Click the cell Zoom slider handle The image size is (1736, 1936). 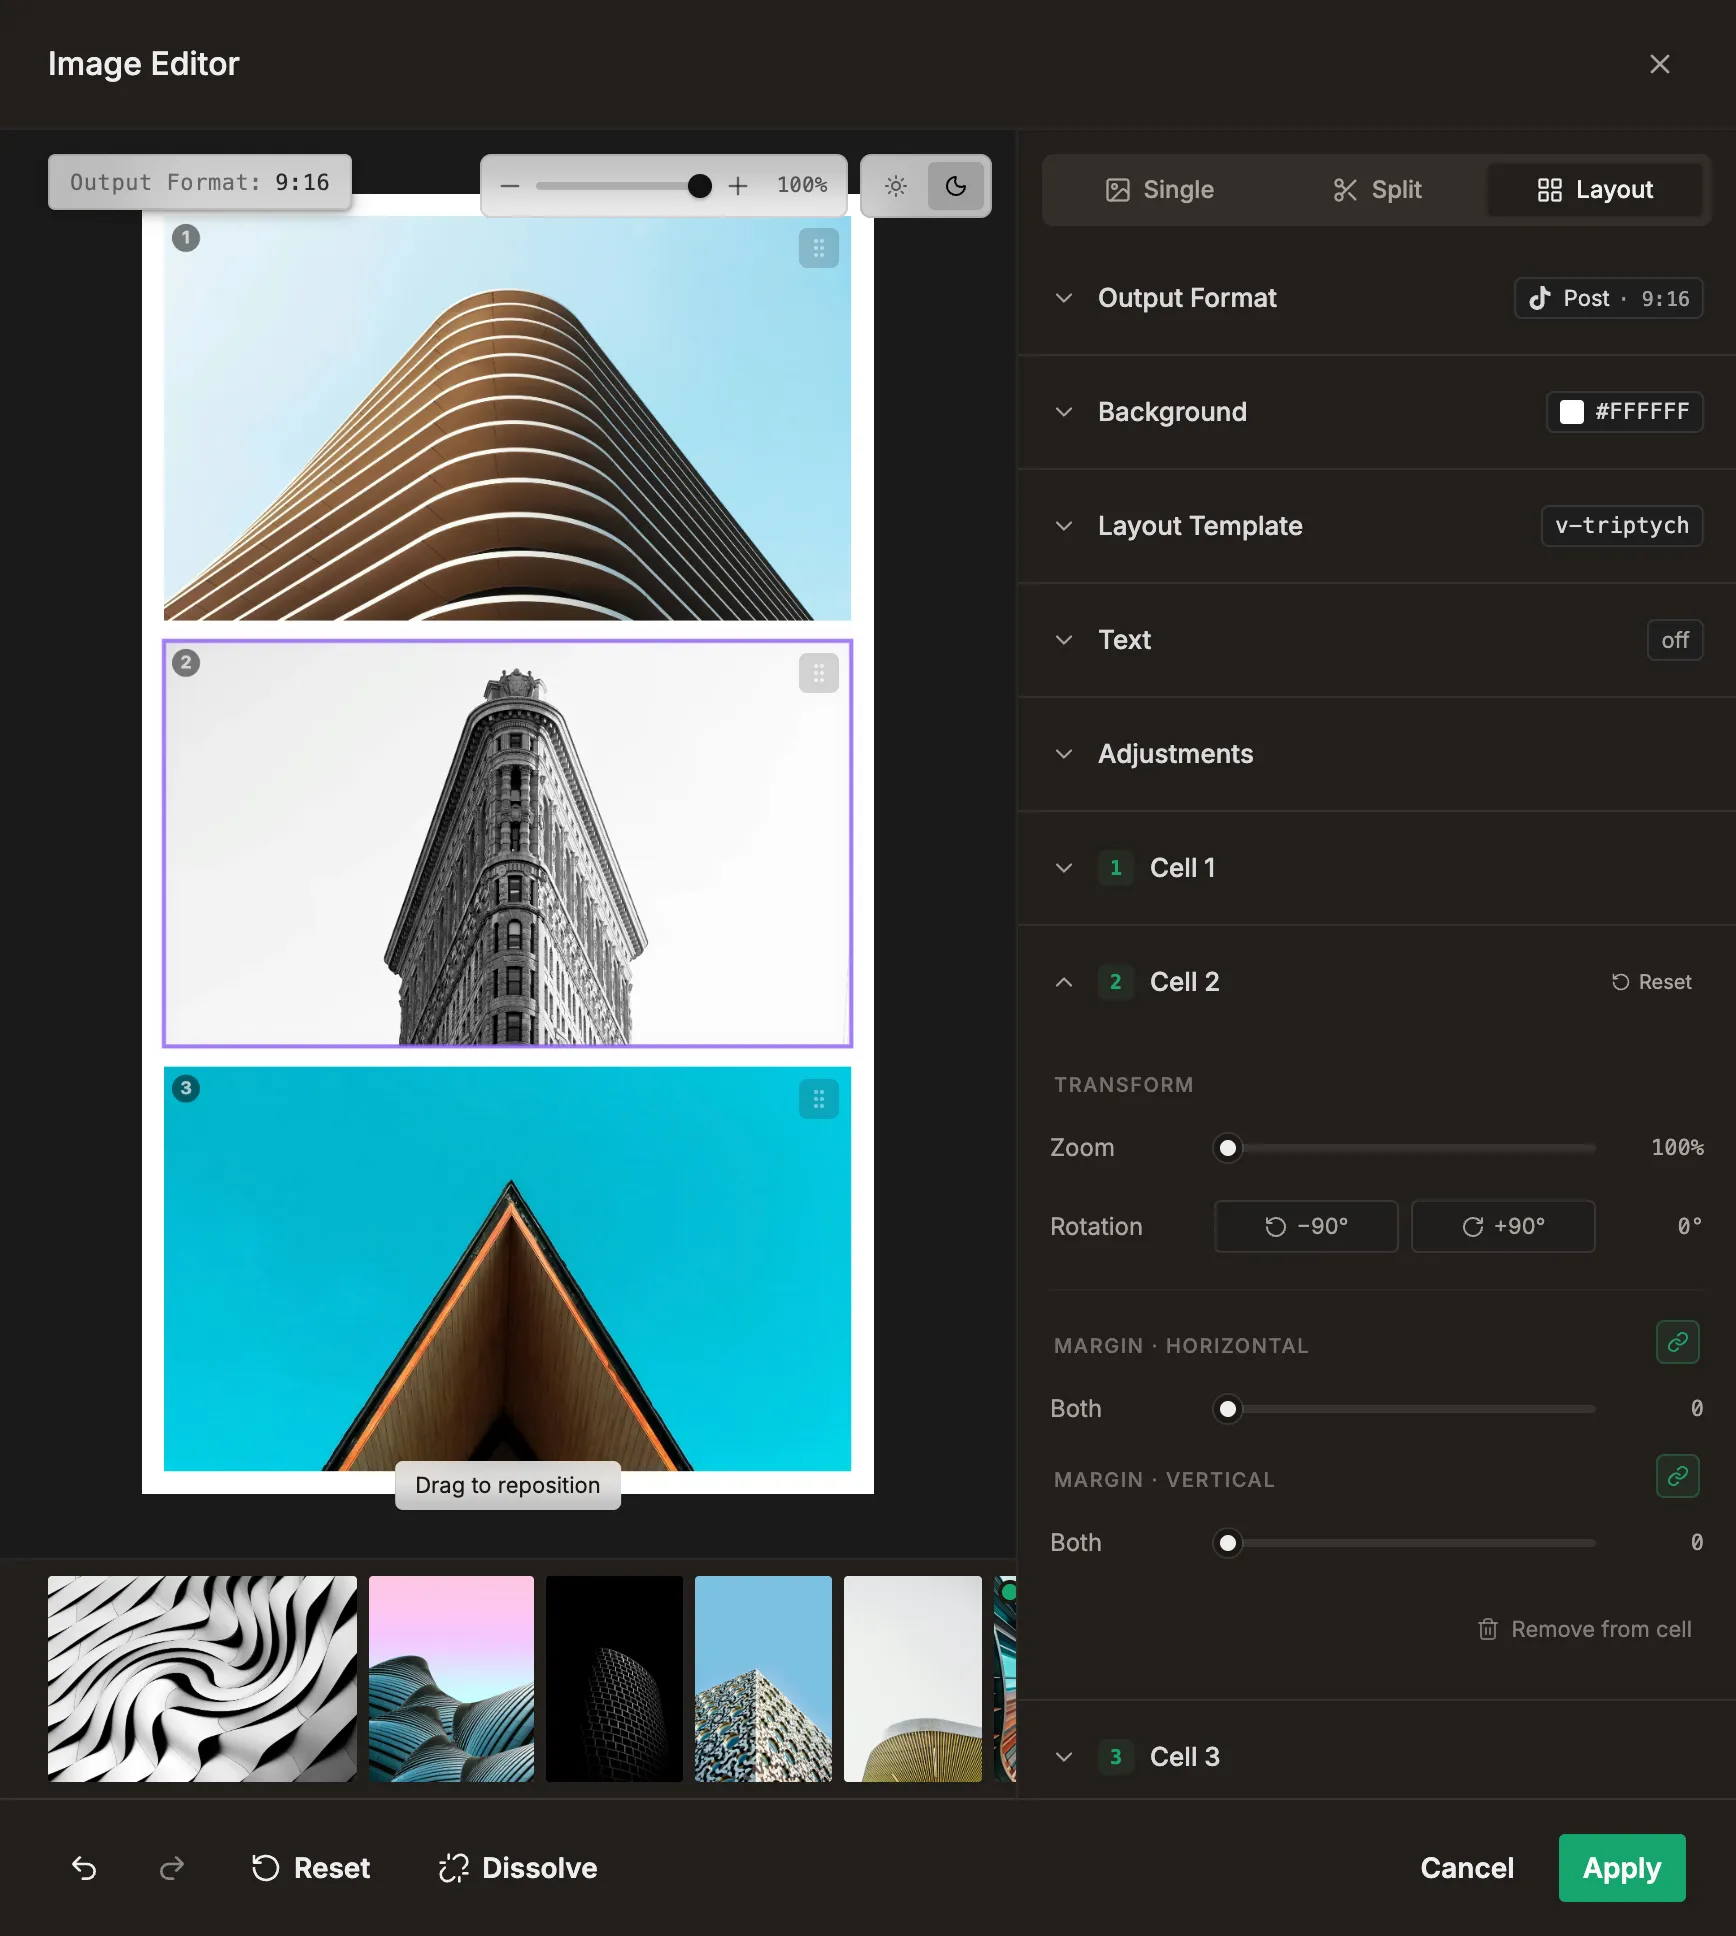point(1228,1148)
